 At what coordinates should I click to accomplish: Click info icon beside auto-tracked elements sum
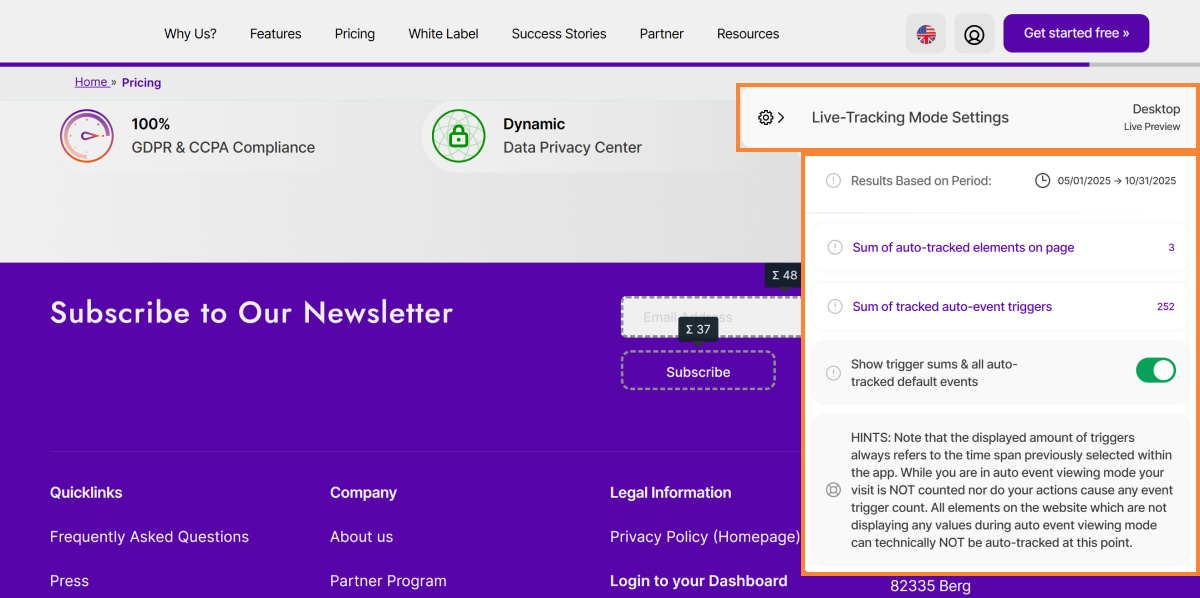[834, 248]
